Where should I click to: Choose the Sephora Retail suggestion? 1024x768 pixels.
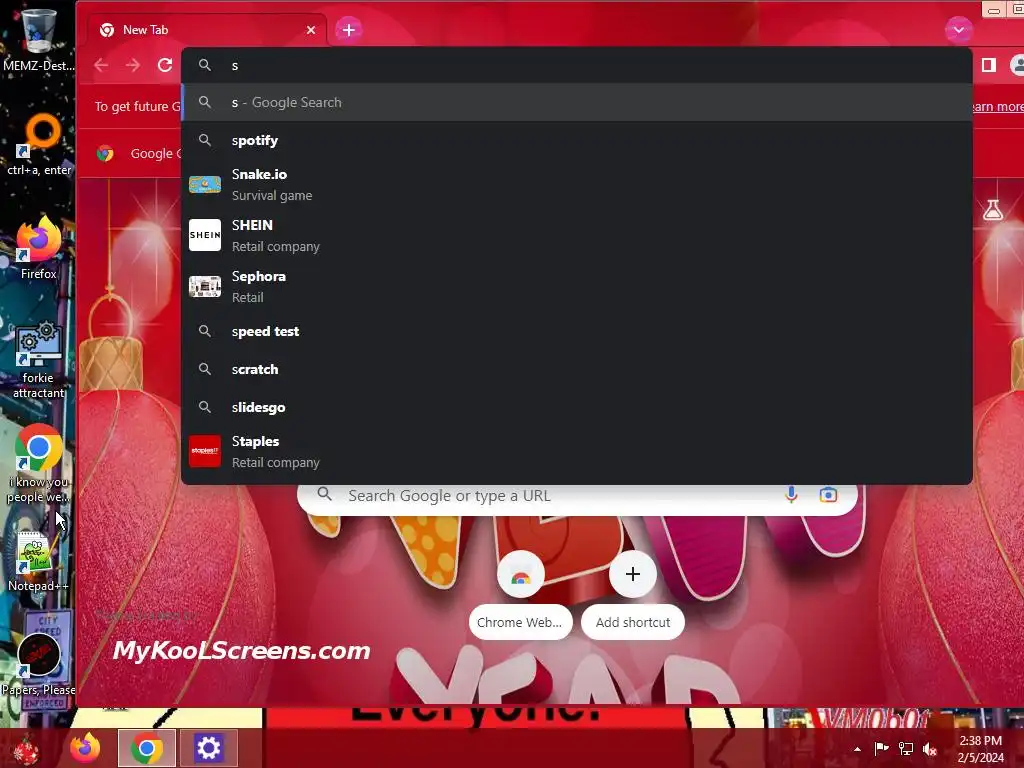point(577,287)
